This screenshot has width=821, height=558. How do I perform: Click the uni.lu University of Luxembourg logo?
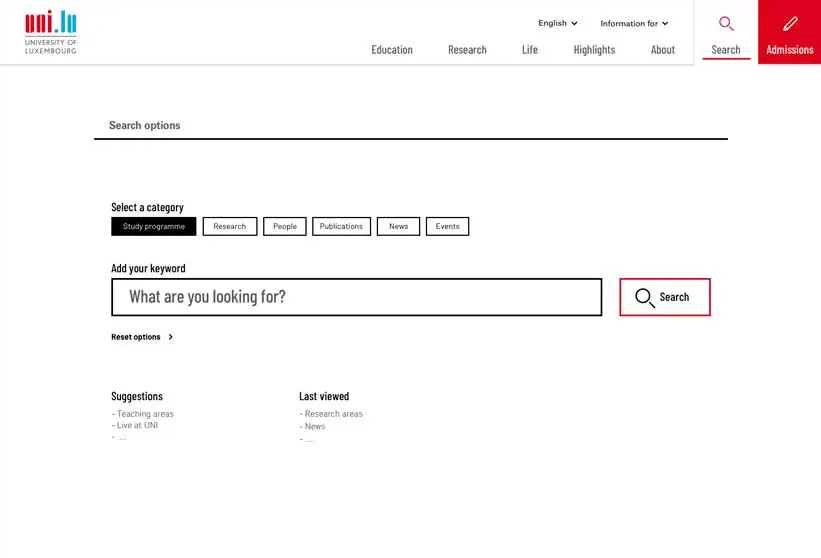[51, 32]
